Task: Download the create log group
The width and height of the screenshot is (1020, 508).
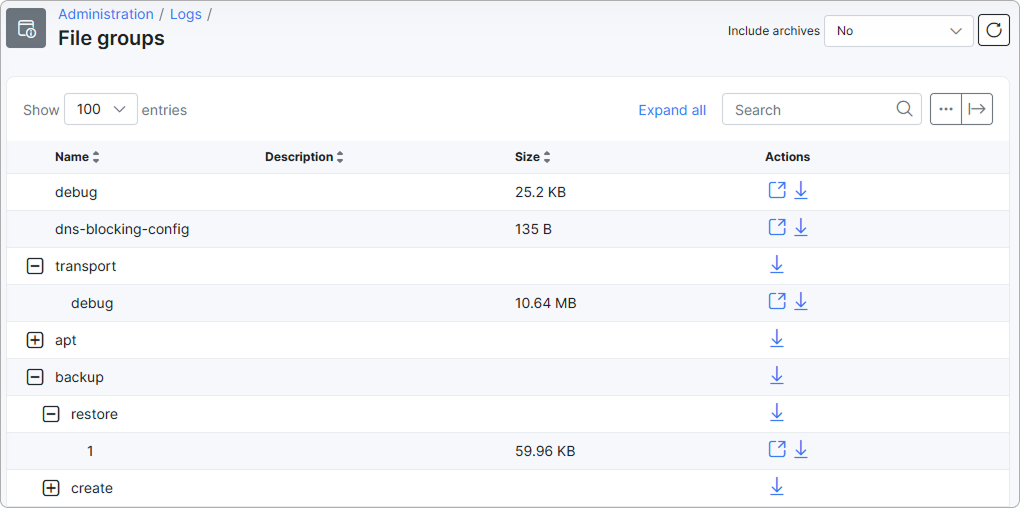Action: (777, 487)
